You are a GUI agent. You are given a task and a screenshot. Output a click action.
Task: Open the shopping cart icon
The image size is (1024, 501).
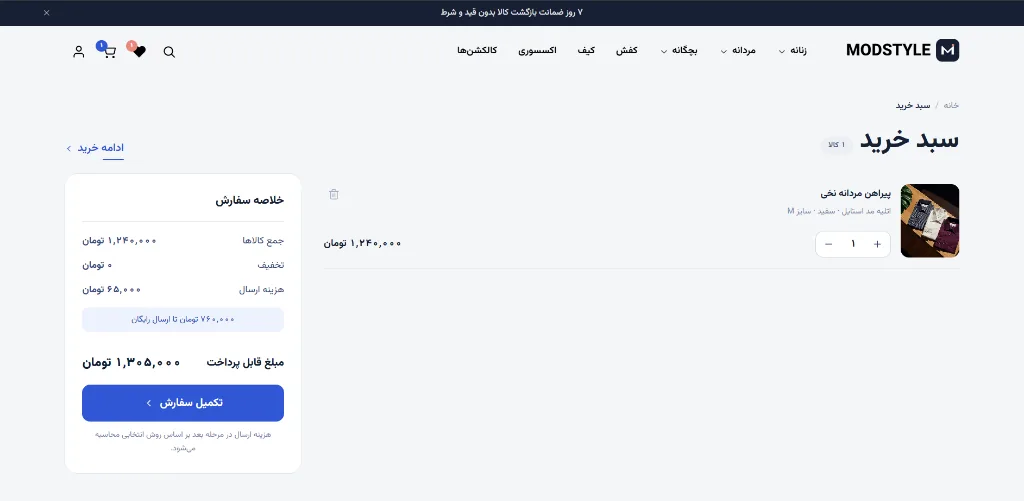[110, 52]
